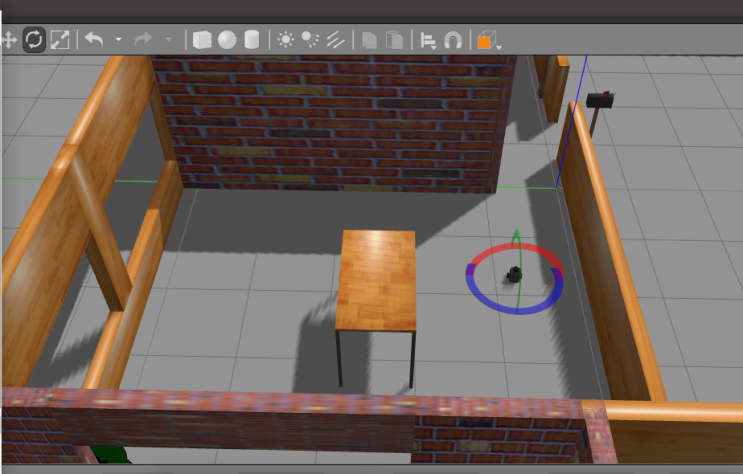
Task: Add a spot light
Action: (310, 40)
